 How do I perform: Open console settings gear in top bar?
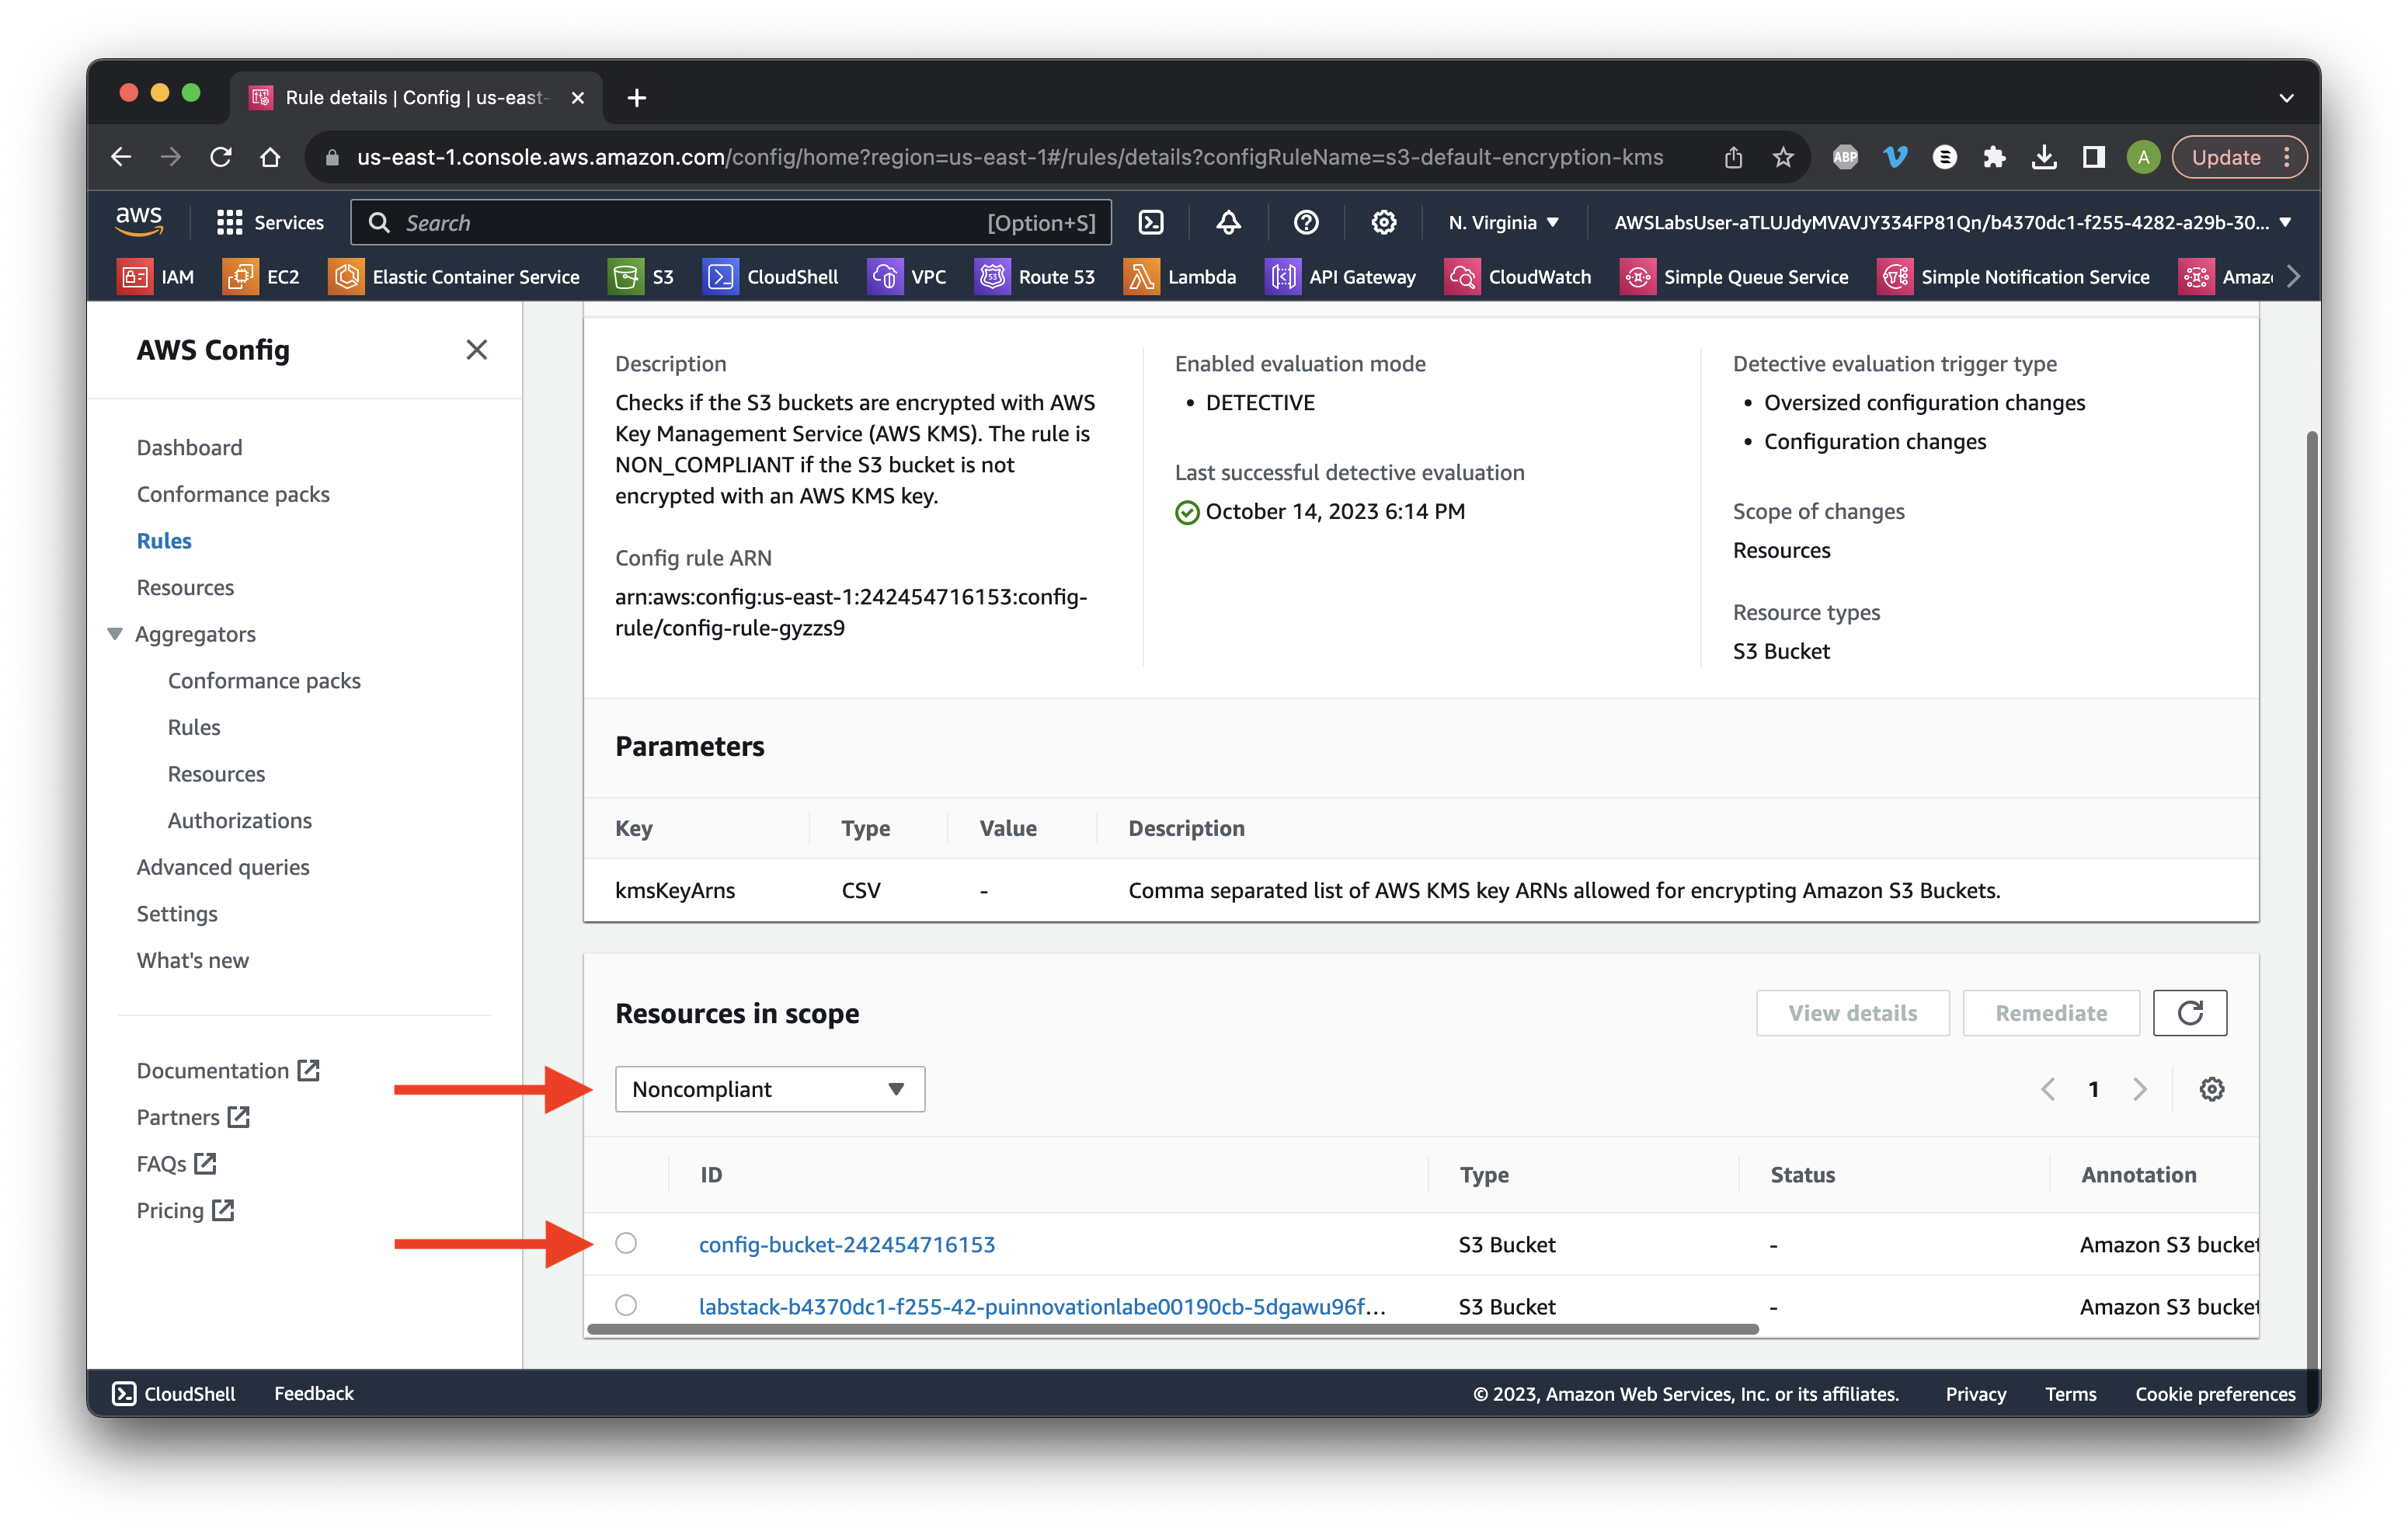1383,222
